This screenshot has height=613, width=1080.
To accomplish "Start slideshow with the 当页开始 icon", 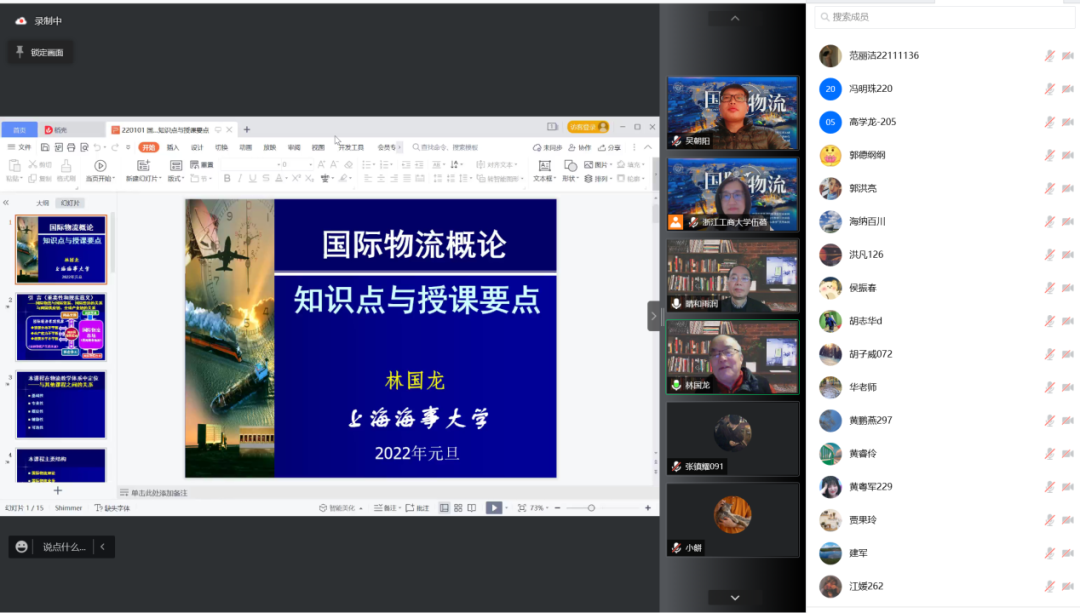I will 100,165.
